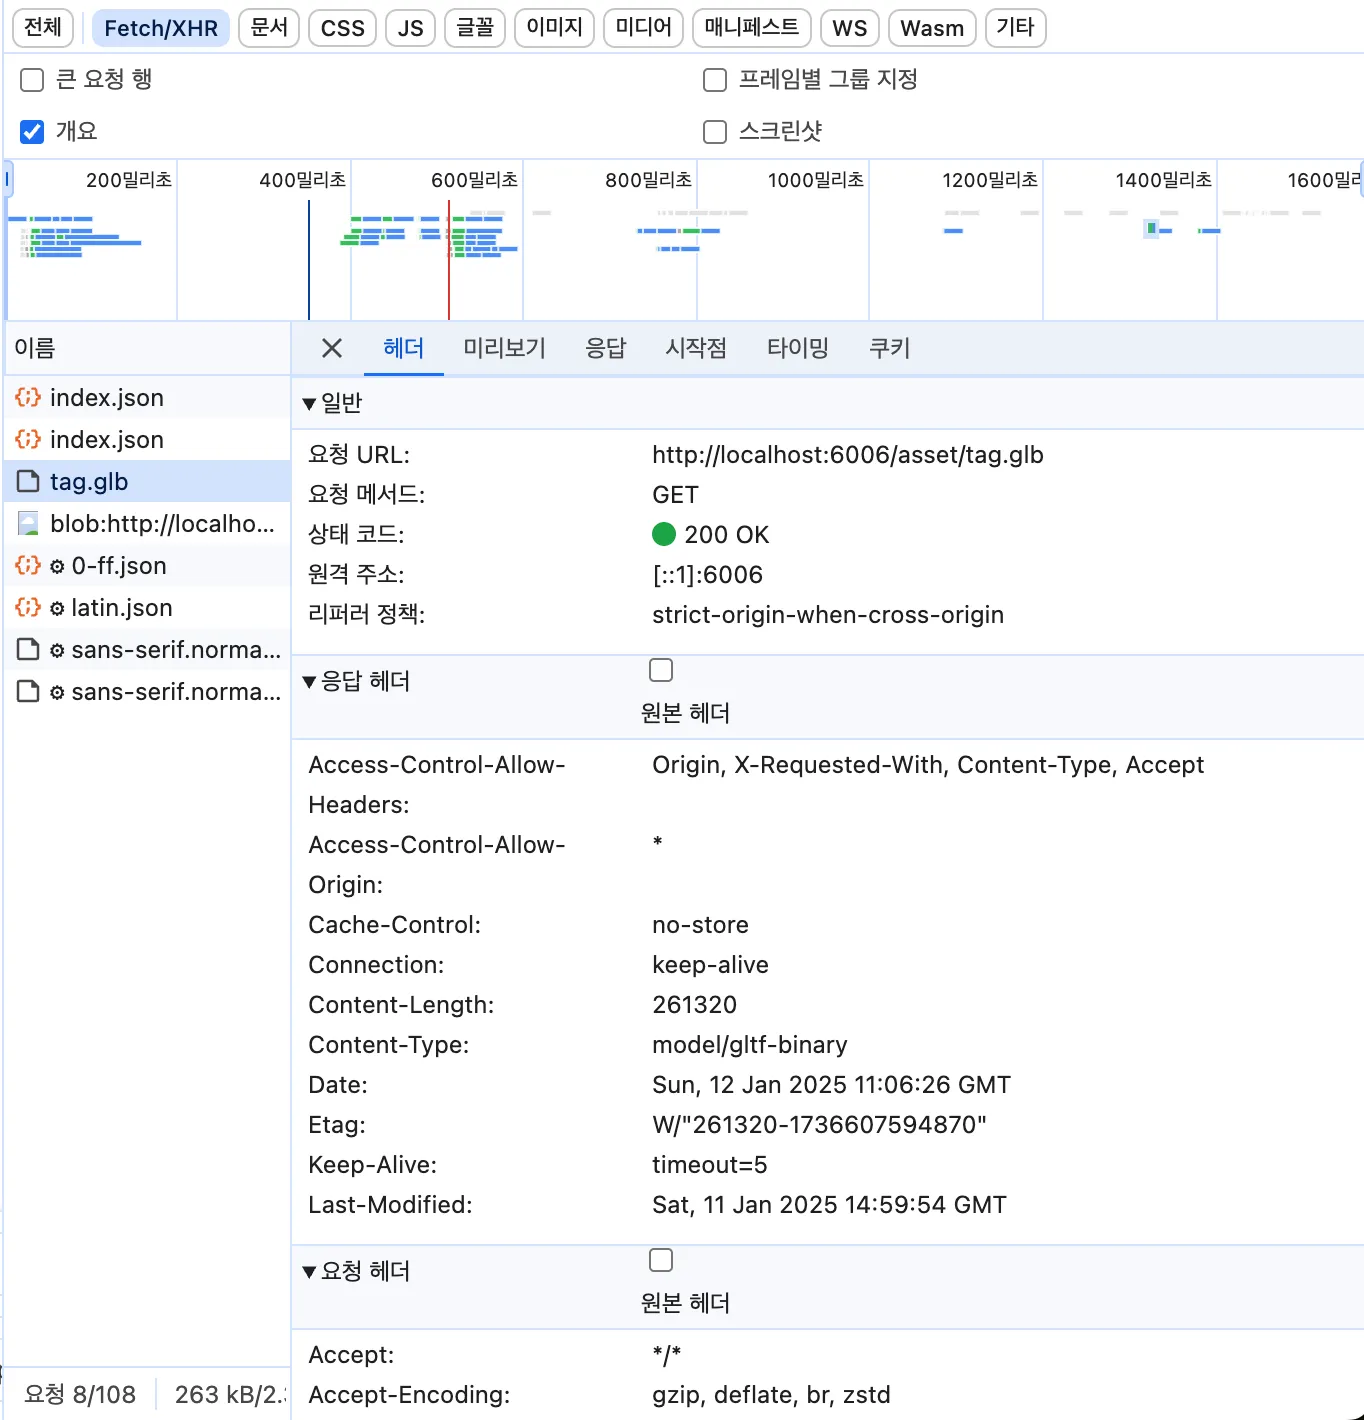Click the 프레임별 그룹 지정 label

828,79
